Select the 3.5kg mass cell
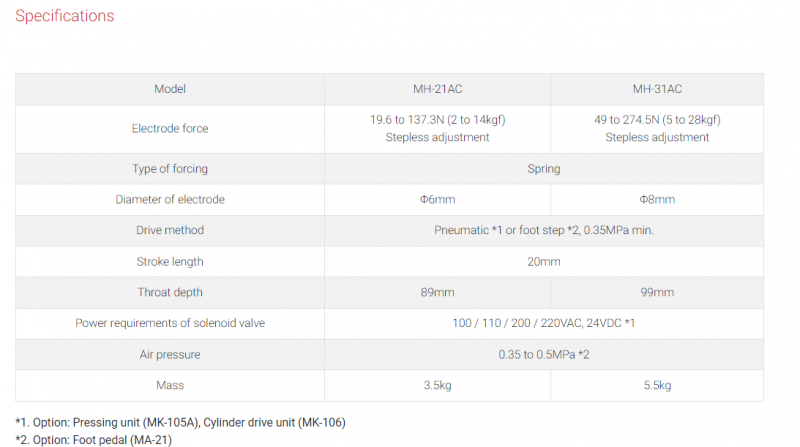Image resolution: width=800 pixels, height=447 pixels. pos(437,385)
